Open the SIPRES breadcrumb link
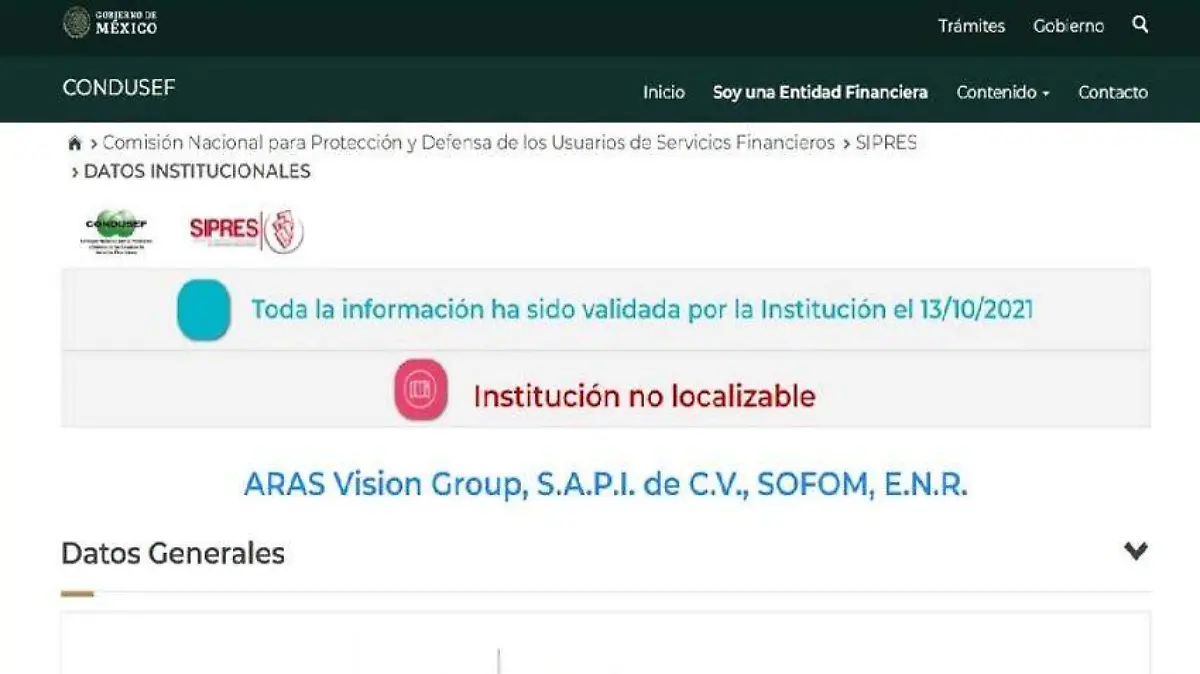Image resolution: width=1200 pixels, height=674 pixels. click(886, 143)
